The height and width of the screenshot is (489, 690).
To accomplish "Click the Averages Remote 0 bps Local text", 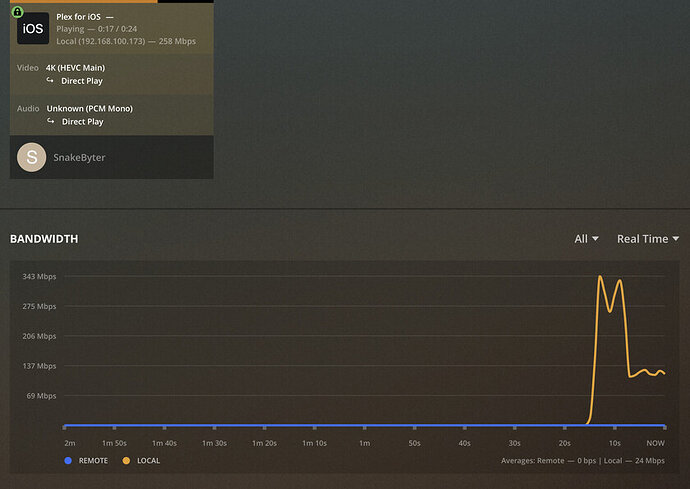I will pyautogui.click(x=583, y=461).
